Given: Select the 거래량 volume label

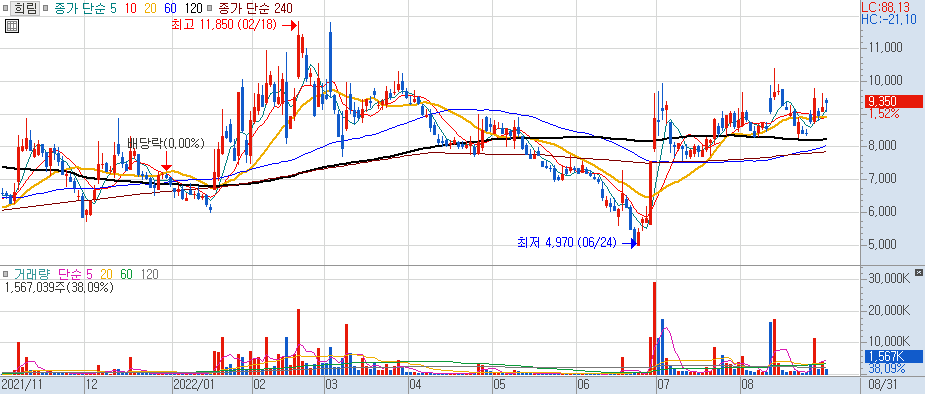Looking at the screenshot, I should coord(32,274).
